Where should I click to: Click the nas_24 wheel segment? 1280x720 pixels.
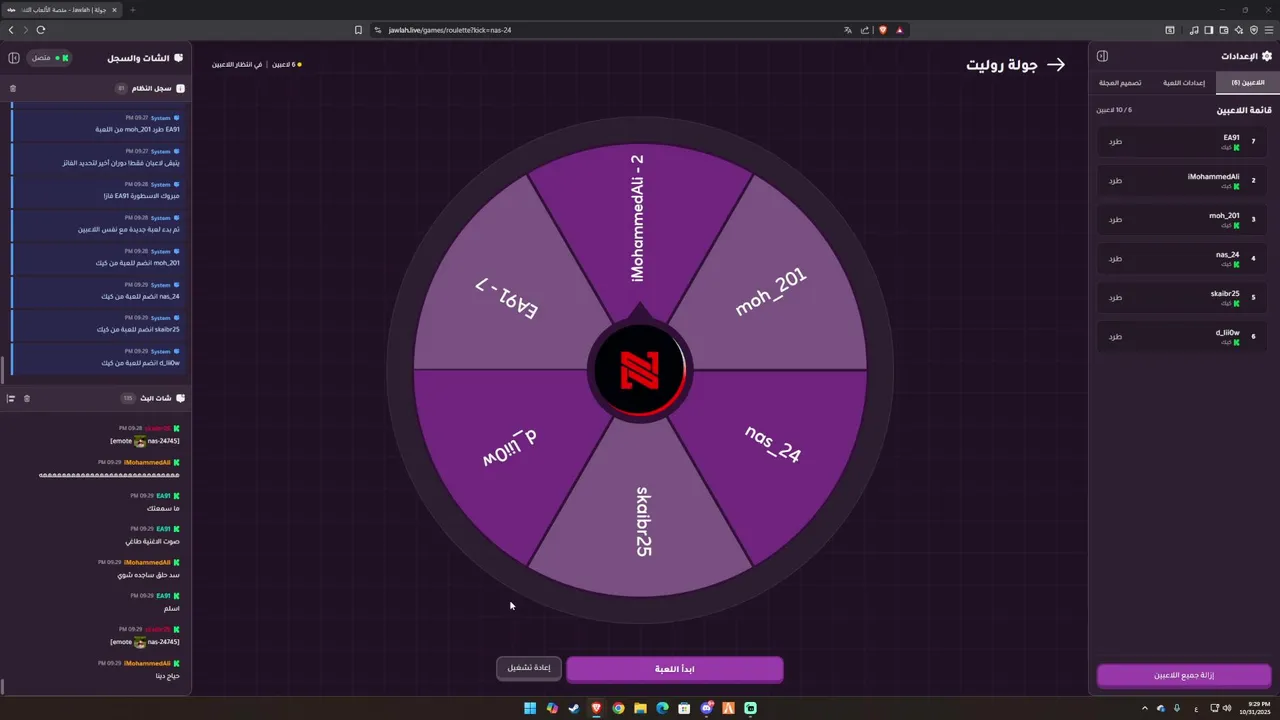[772, 445]
